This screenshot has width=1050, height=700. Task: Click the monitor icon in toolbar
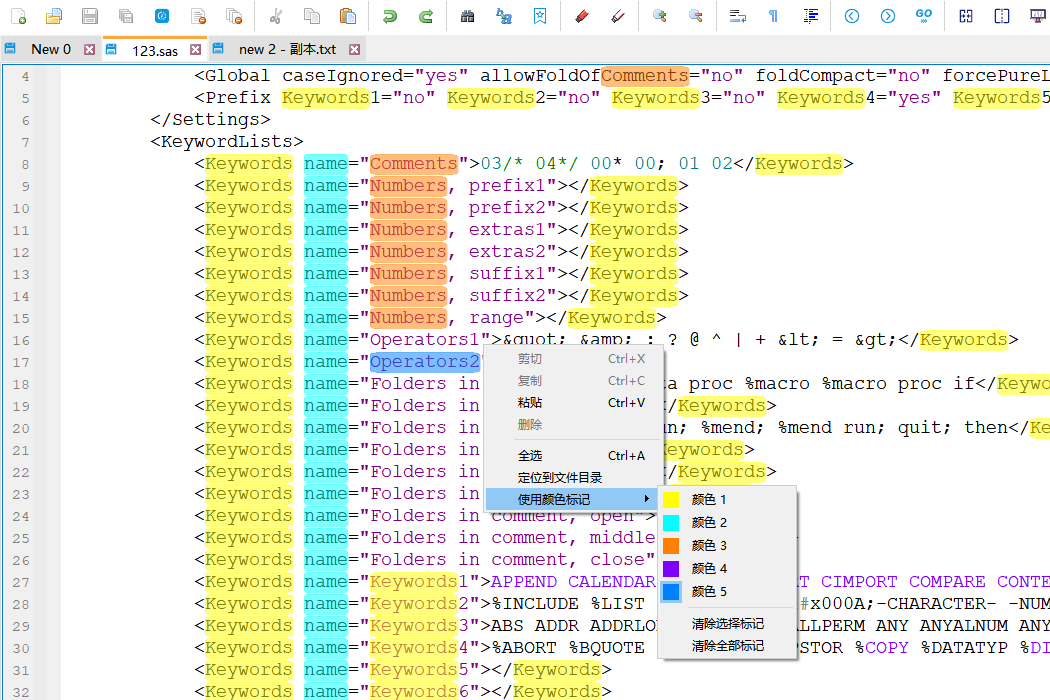point(1038,16)
